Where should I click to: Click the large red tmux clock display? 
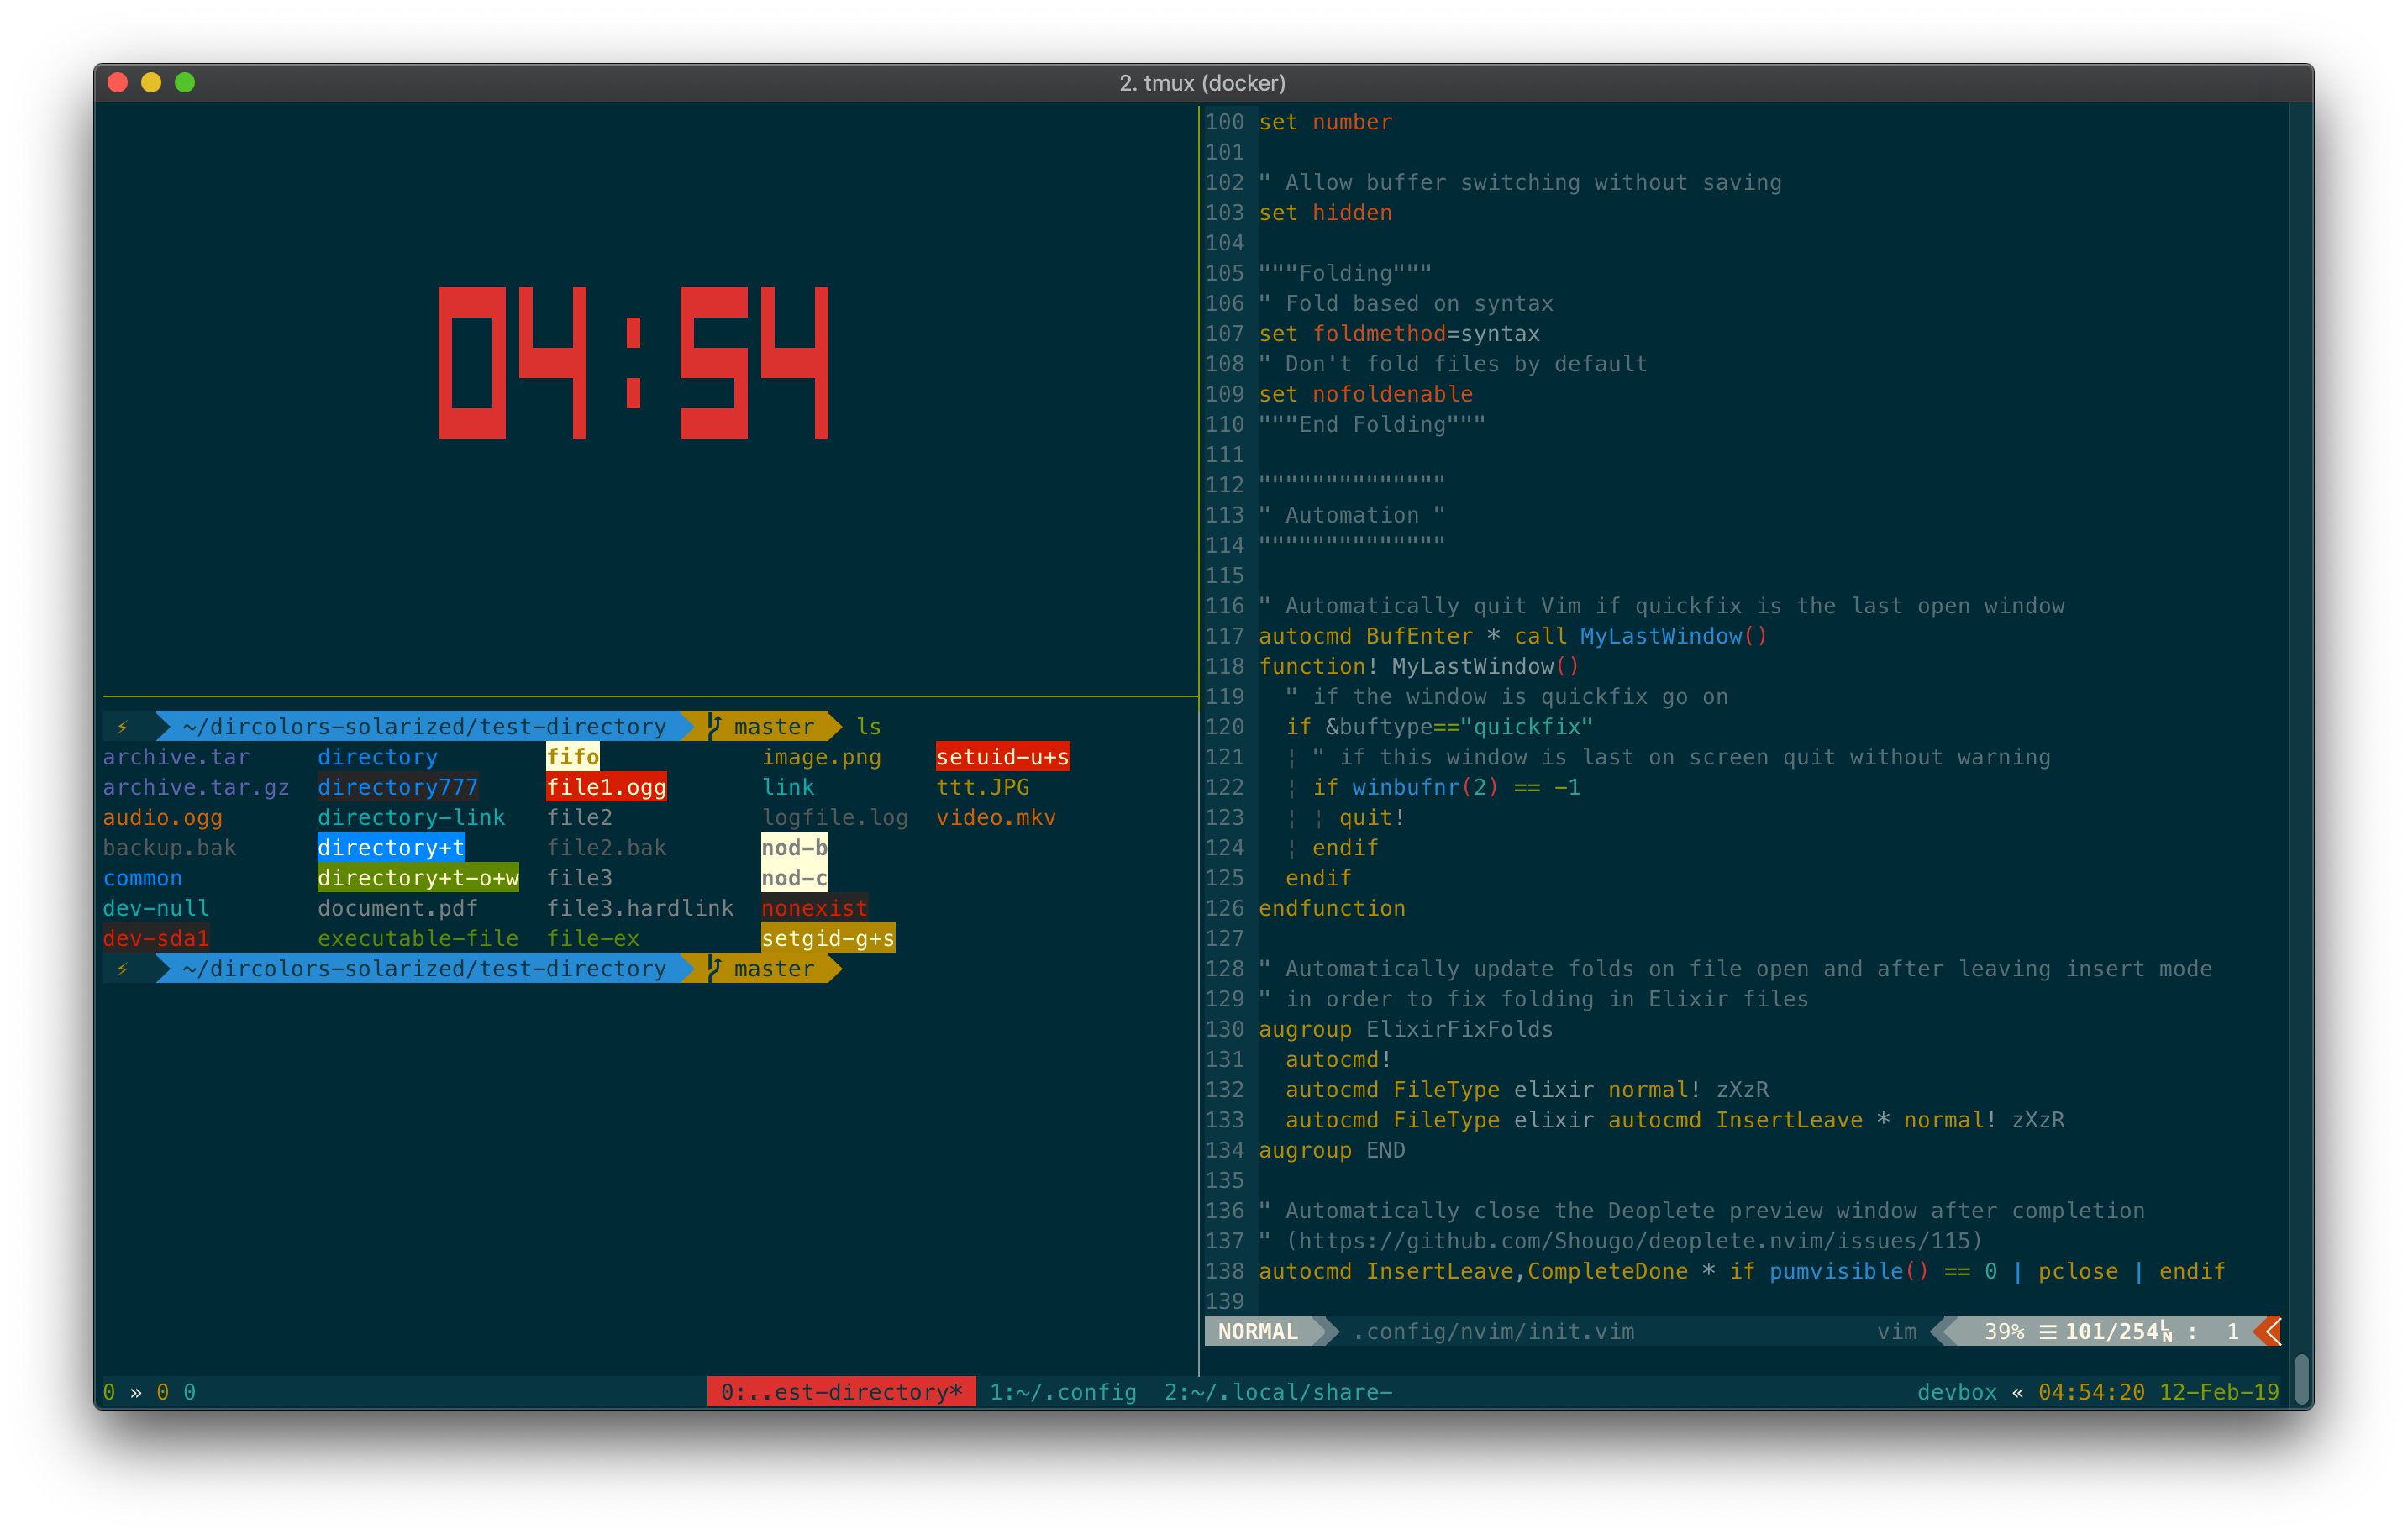click(633, 362)
